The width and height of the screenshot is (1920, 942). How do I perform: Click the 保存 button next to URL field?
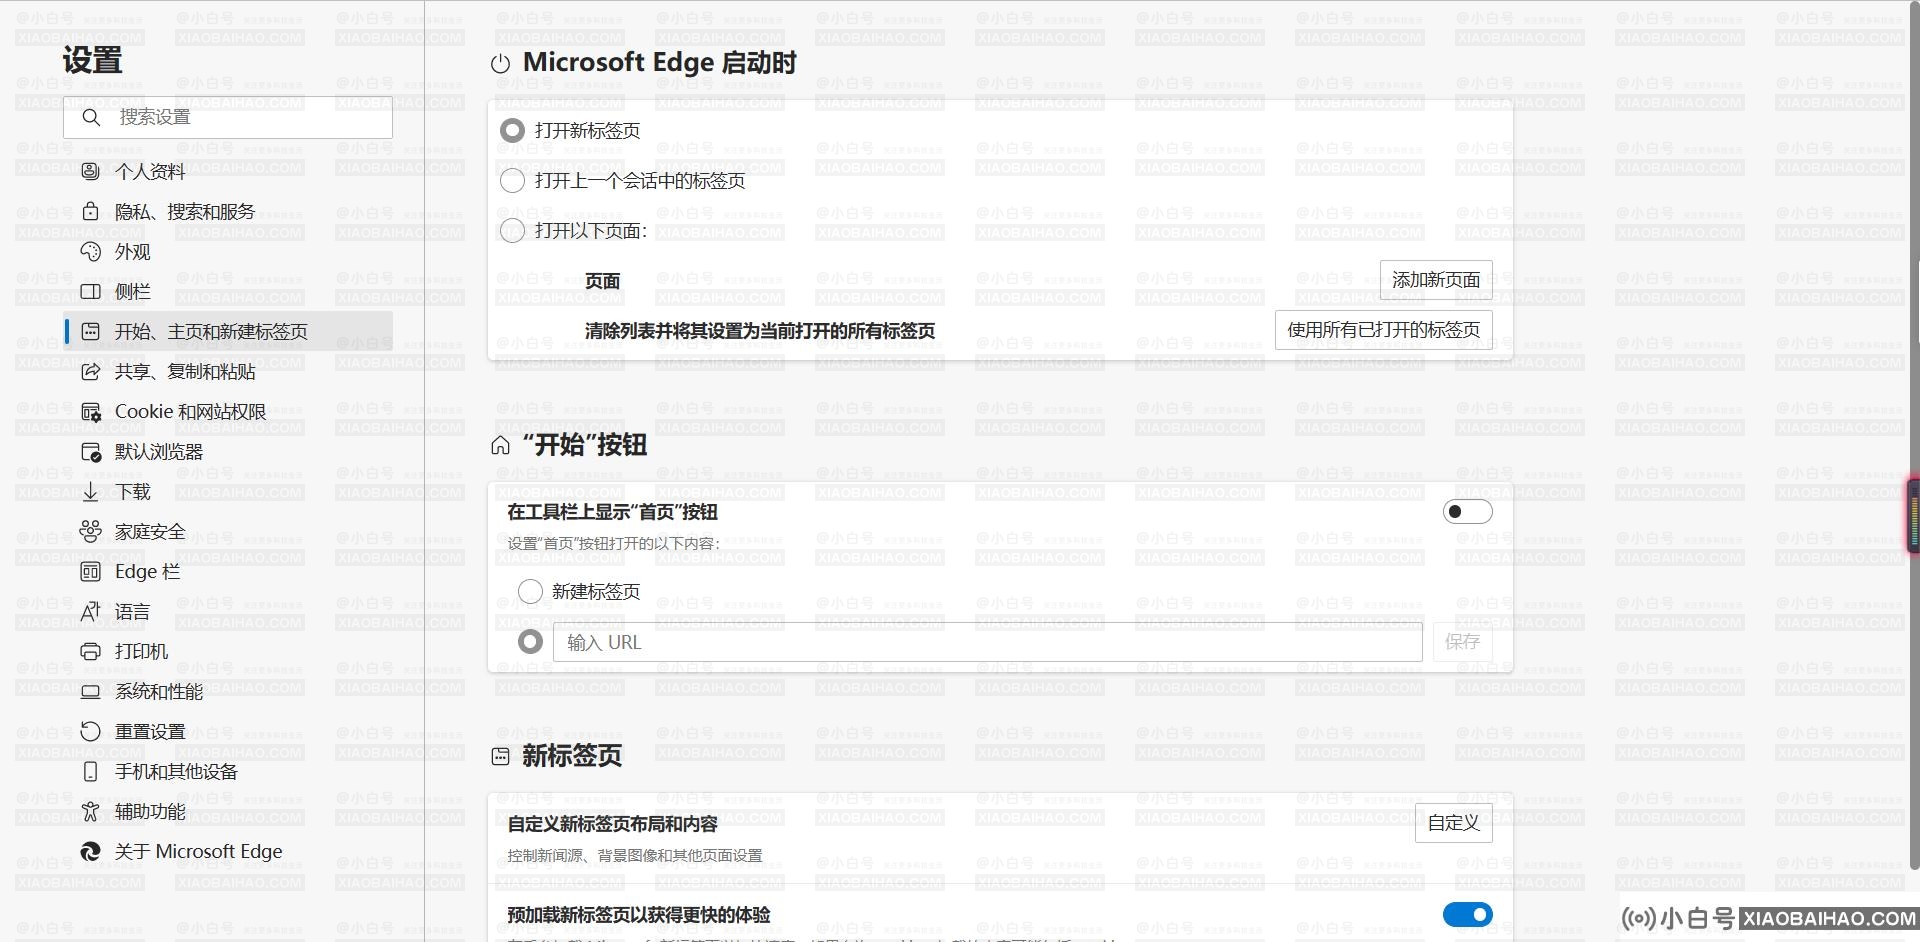pyautogui.click(x=1462, y=641)
